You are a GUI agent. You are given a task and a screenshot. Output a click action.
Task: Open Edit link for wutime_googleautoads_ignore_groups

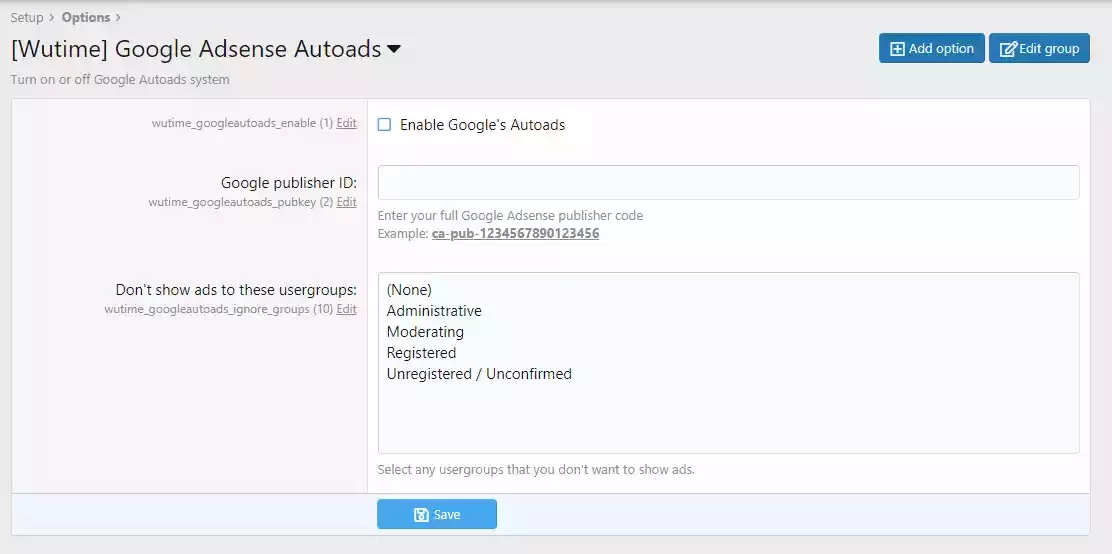(346, 309)
